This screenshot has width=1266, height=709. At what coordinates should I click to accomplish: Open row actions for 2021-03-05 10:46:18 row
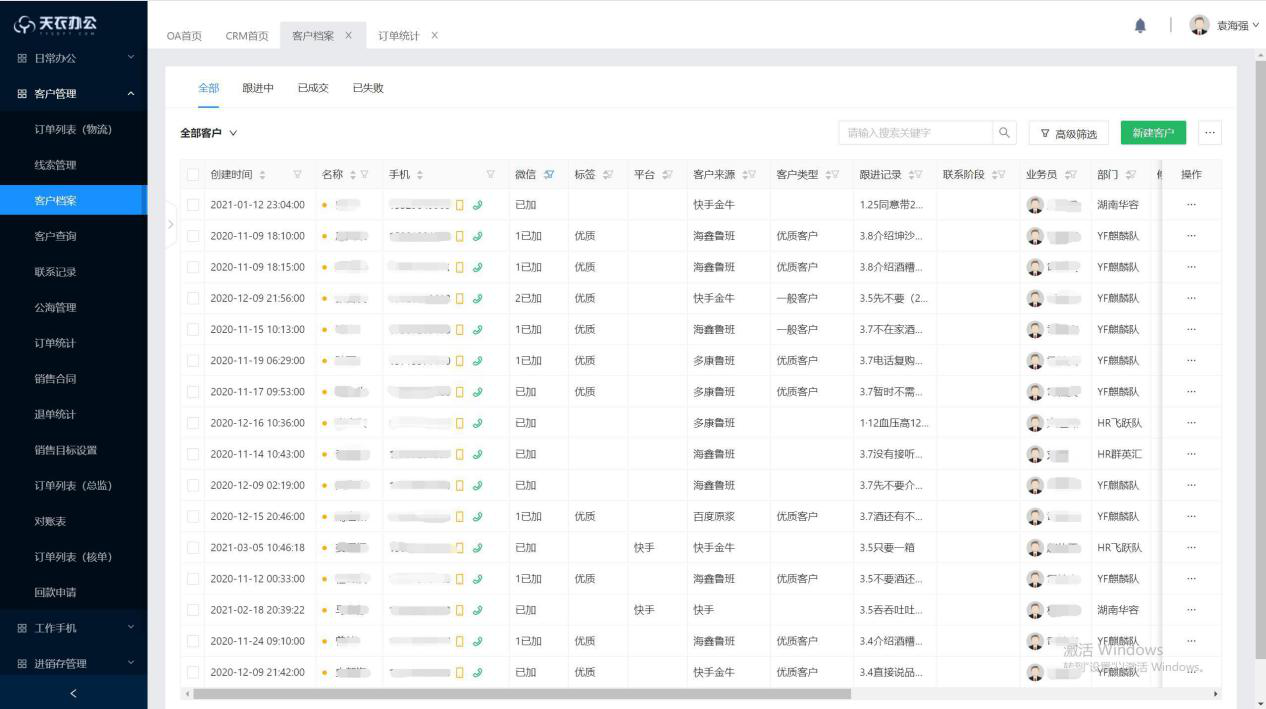point(1191,547)
